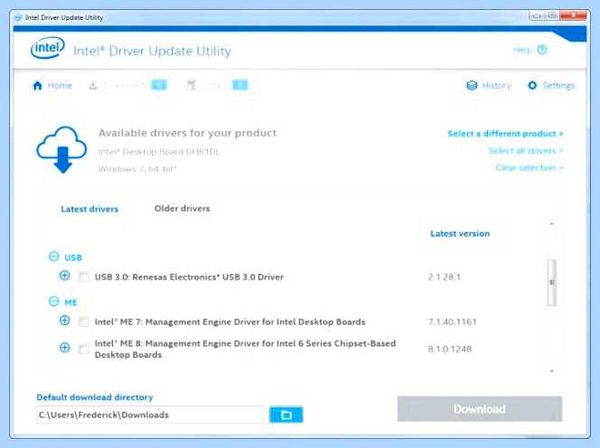Screen dimensions: 600x448
Task: Click the cloud download icon
Action: click(62, 149)
